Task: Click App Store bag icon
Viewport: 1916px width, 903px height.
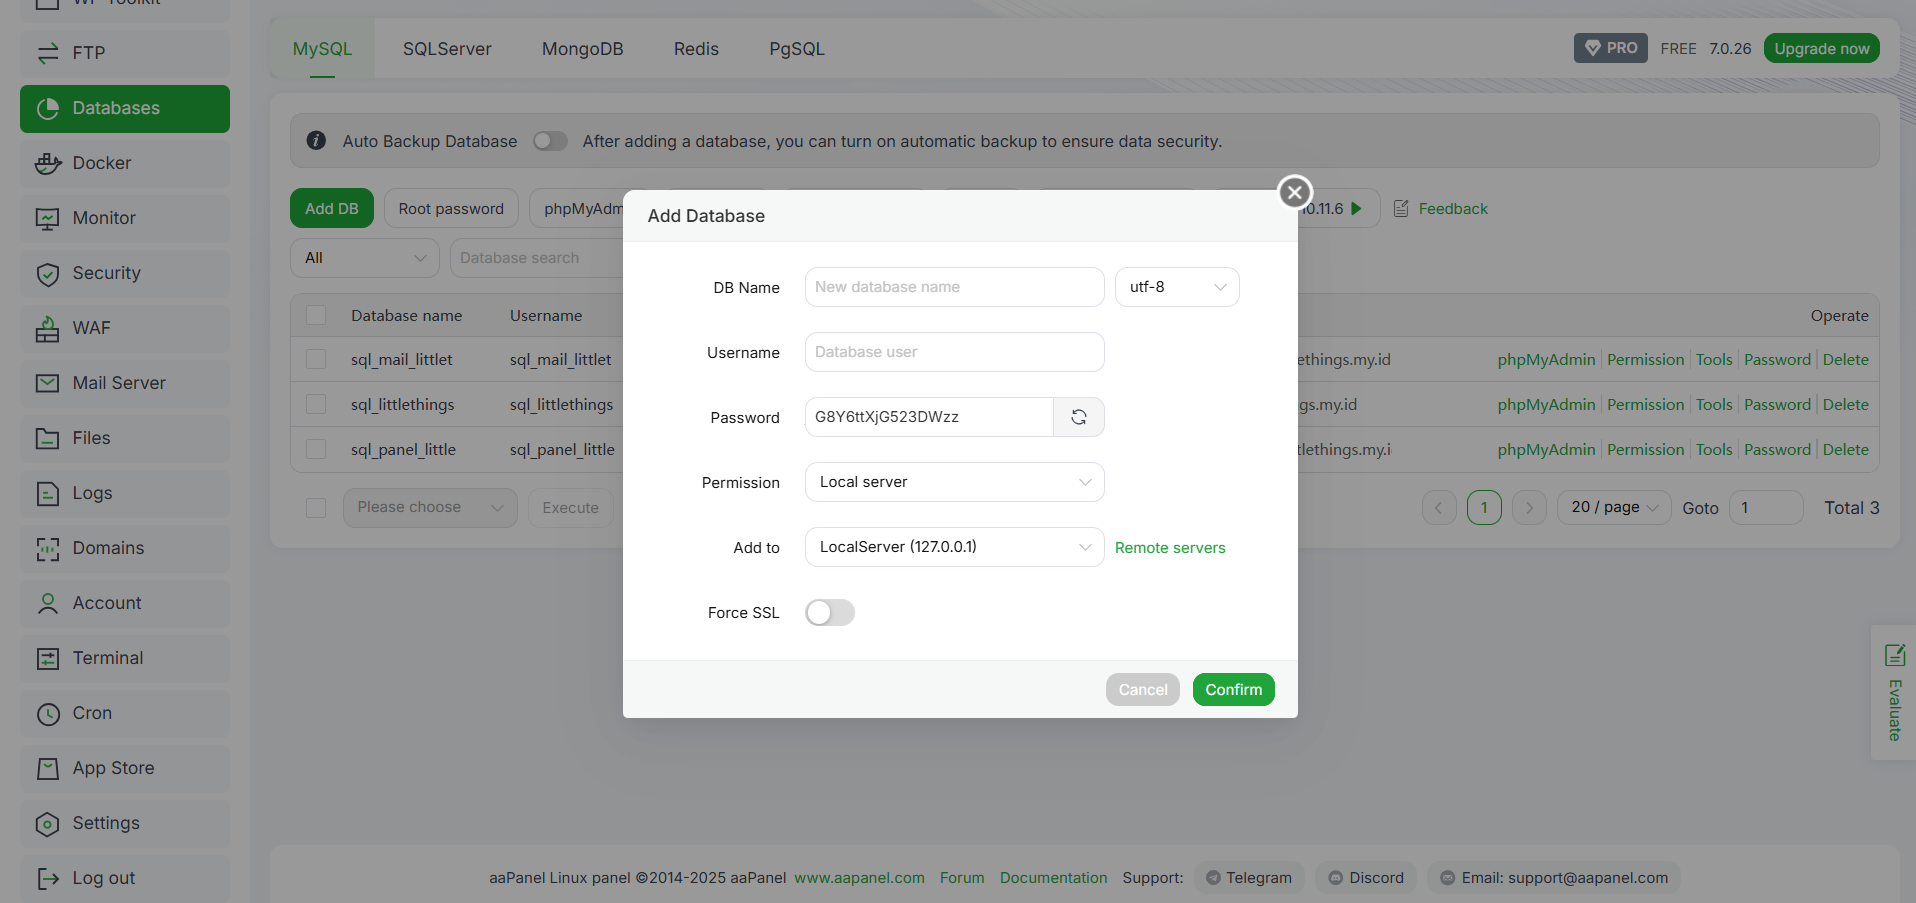Action: [47, 768]
